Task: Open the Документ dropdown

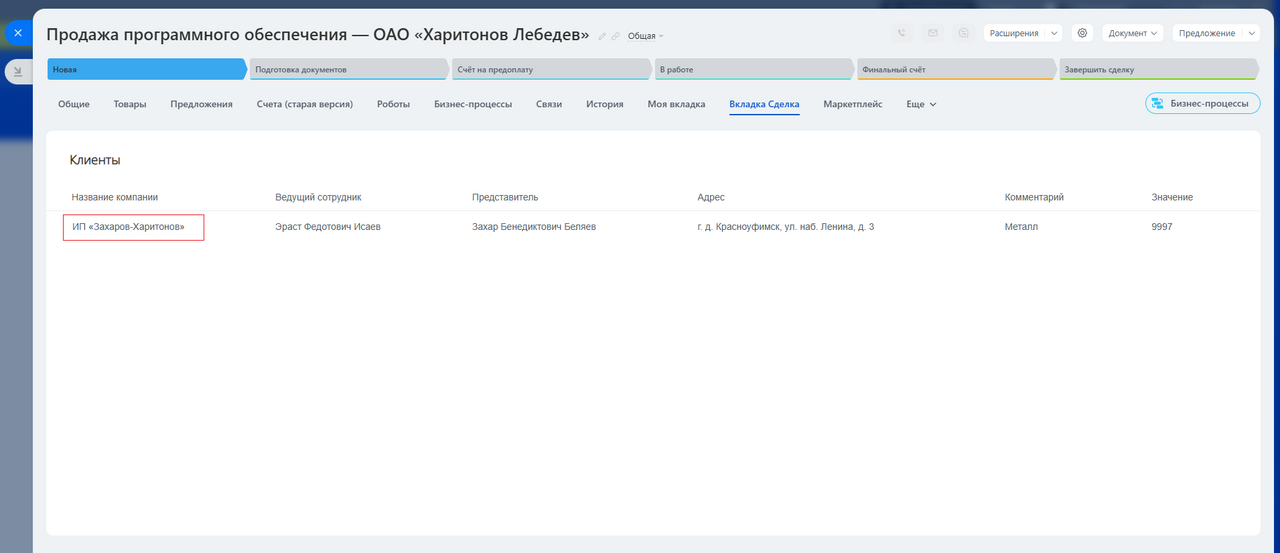Action: click(1133, 33)
